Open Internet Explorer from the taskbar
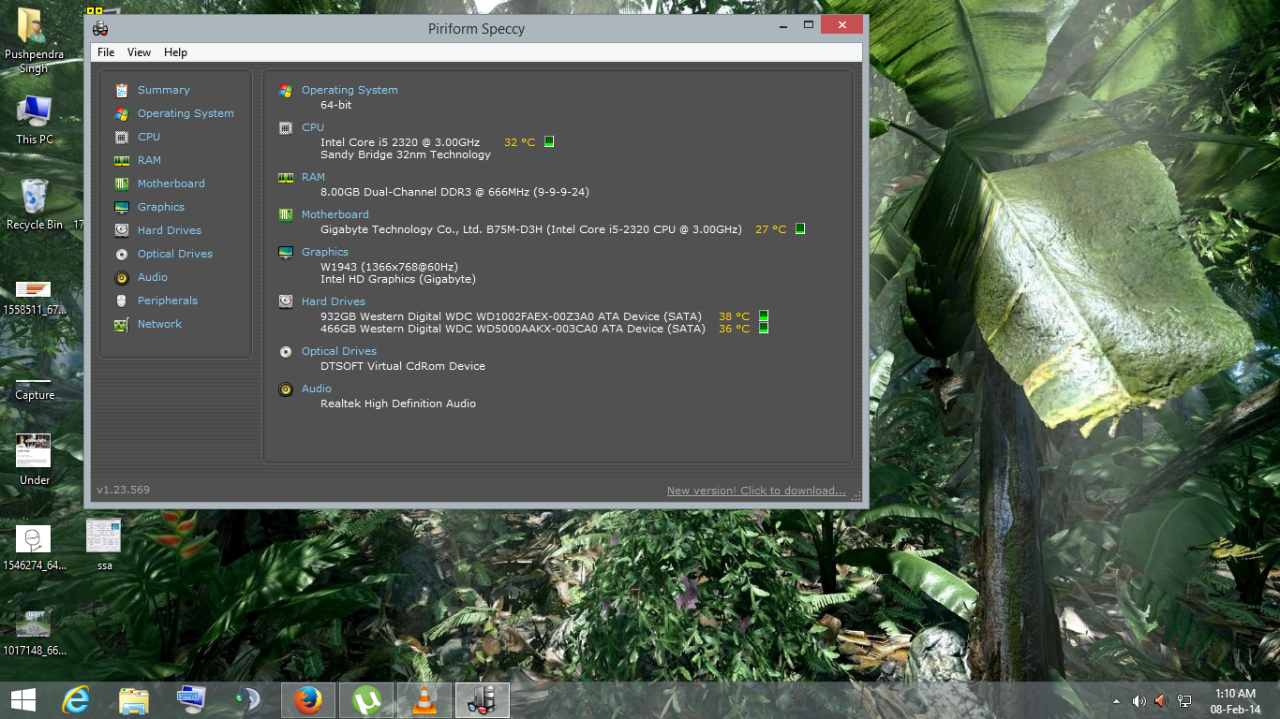Viewport: 1280px width, 719px height. coord(76,700)
